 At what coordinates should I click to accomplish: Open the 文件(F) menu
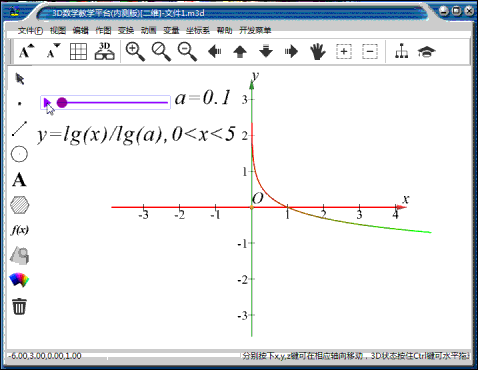click(x=30, y=31)
